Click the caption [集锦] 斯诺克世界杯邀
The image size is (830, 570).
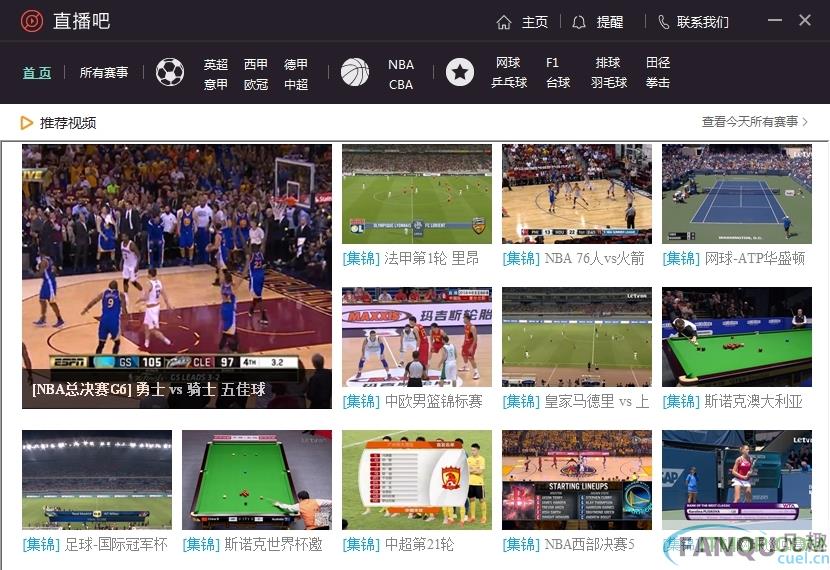(x=252, y=545)
